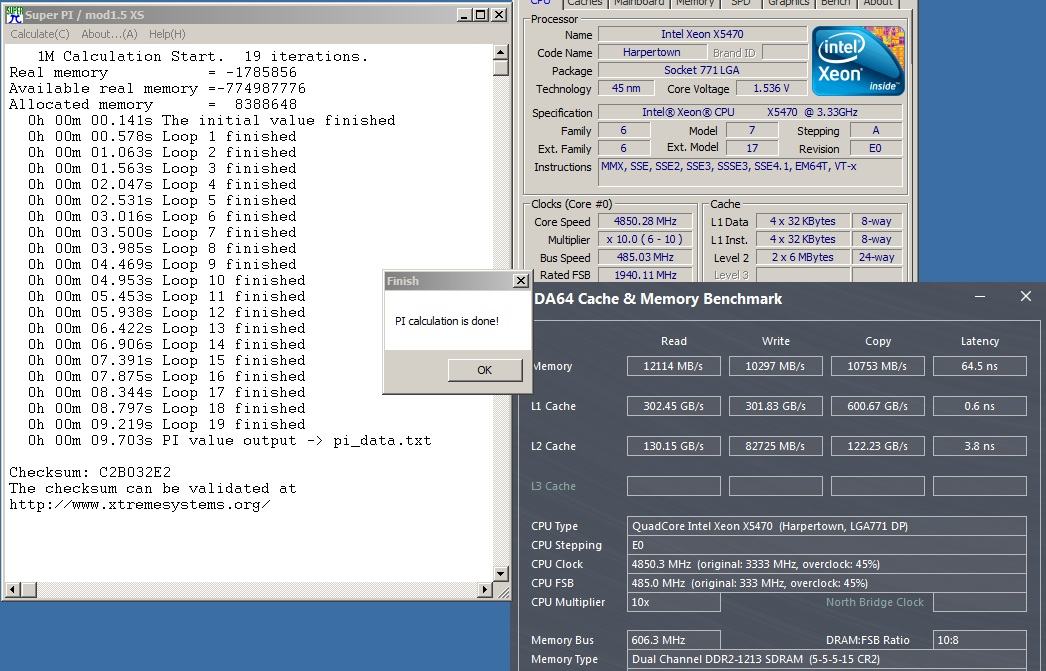This screenshot has width=1046, height=671.
Task: Click the L2 Cache Write result 82725 MB/s
Action: (776, 446)
